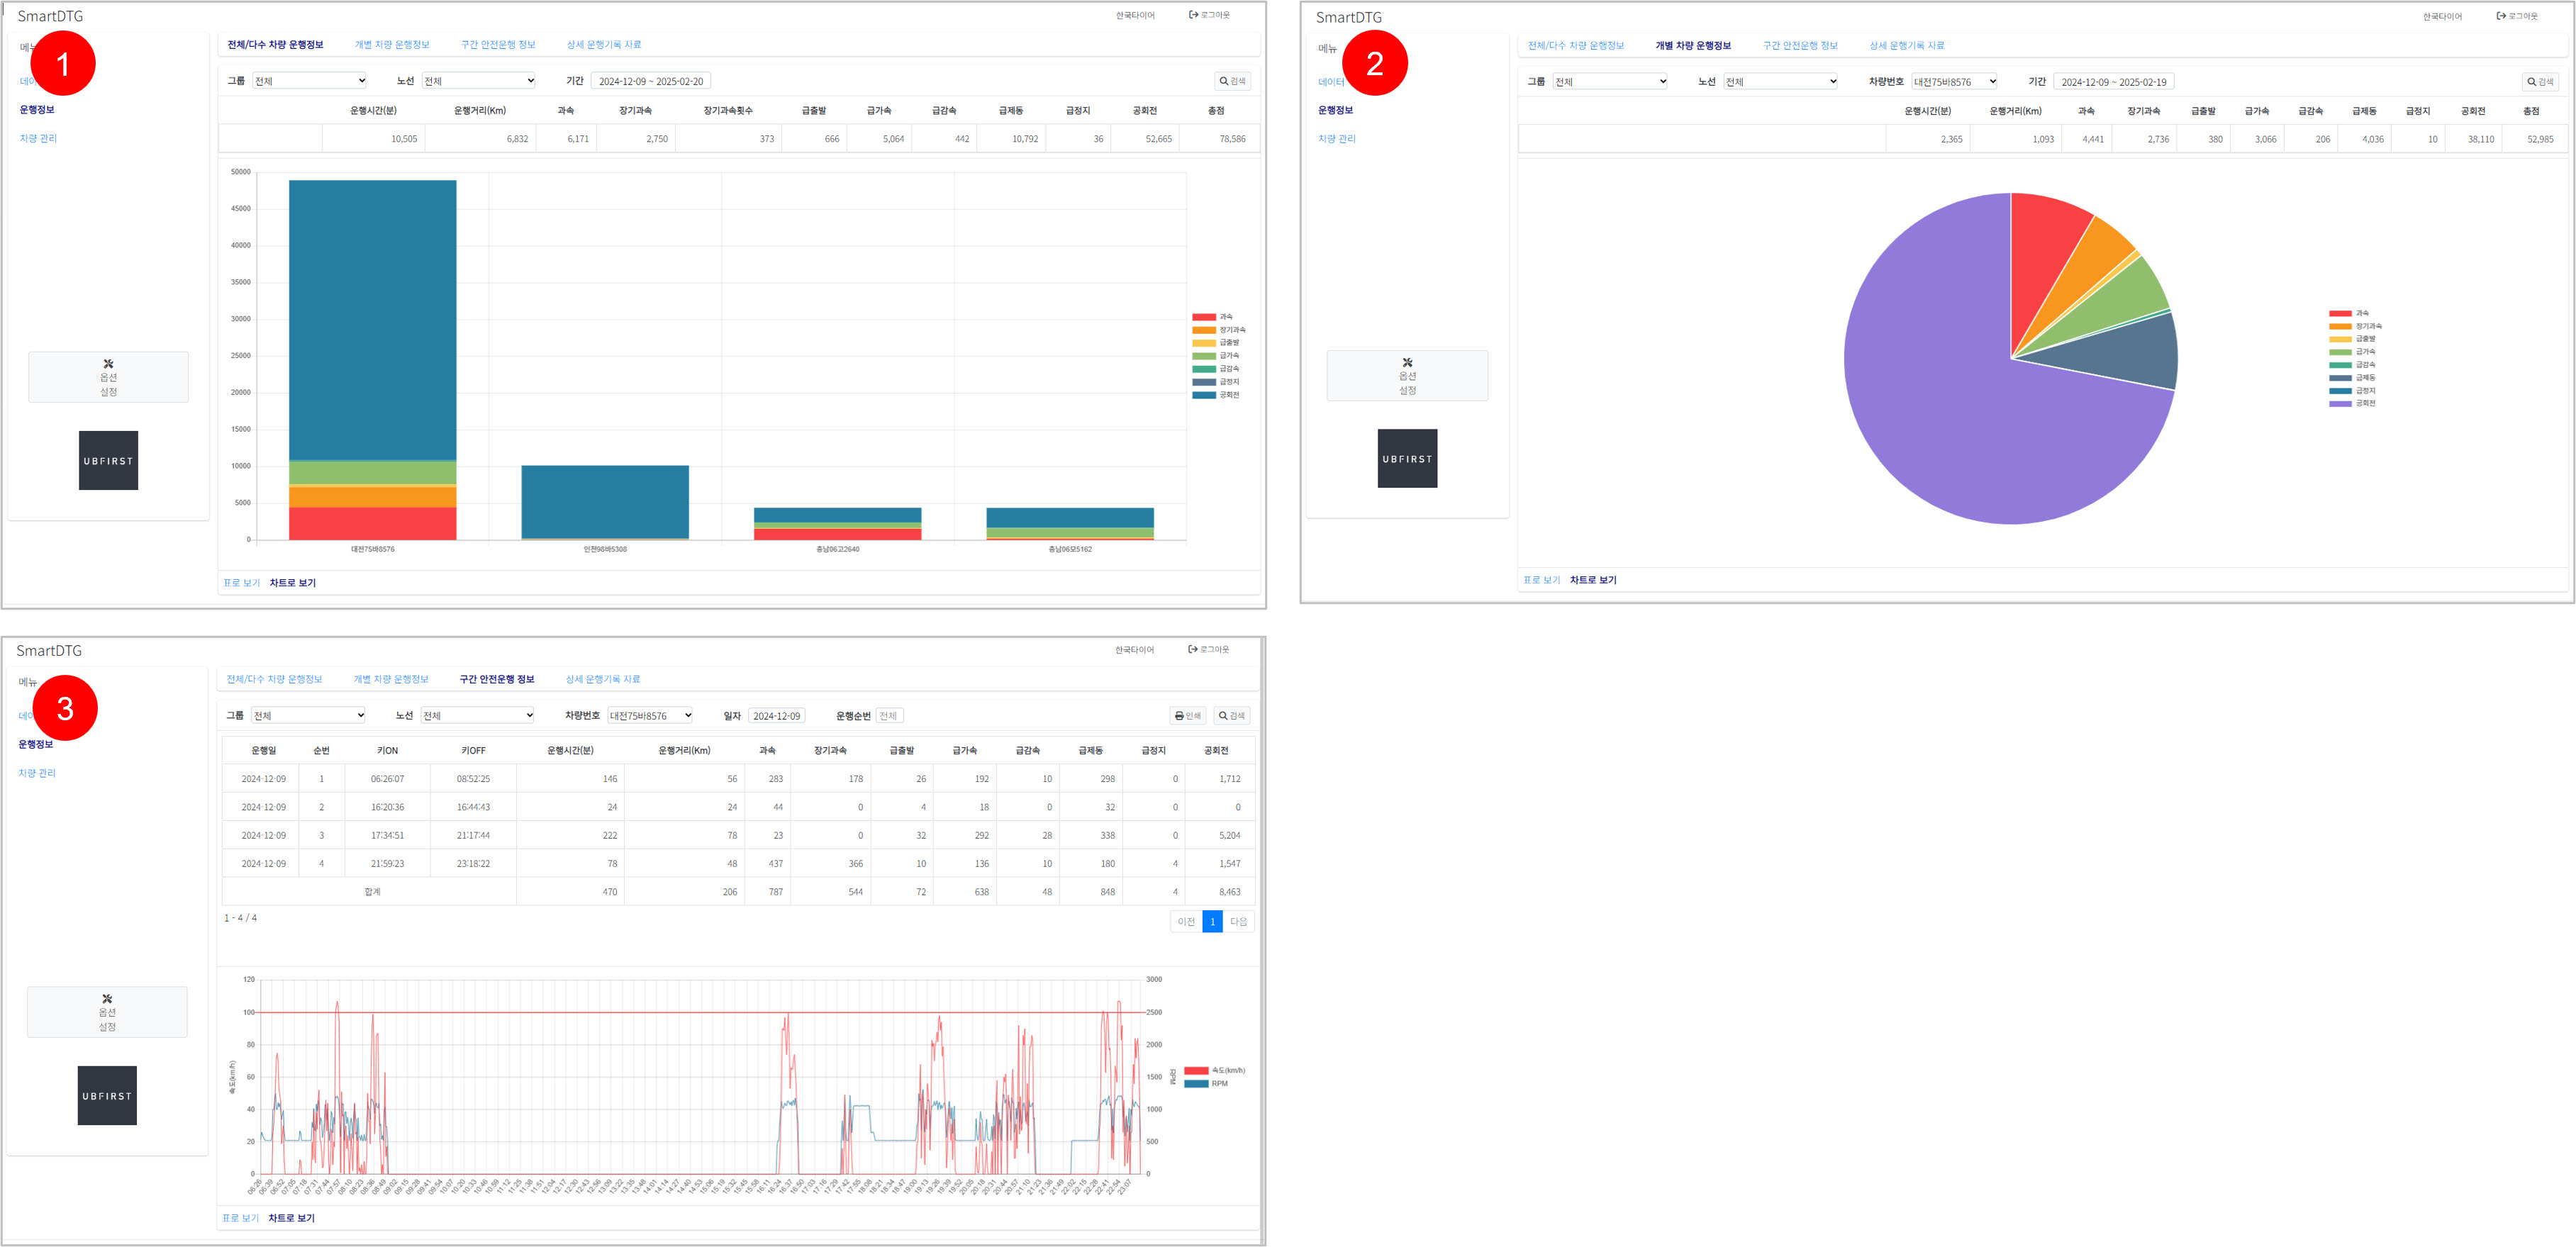Open the 노선 dropdown in screen 1

[479, 81]
